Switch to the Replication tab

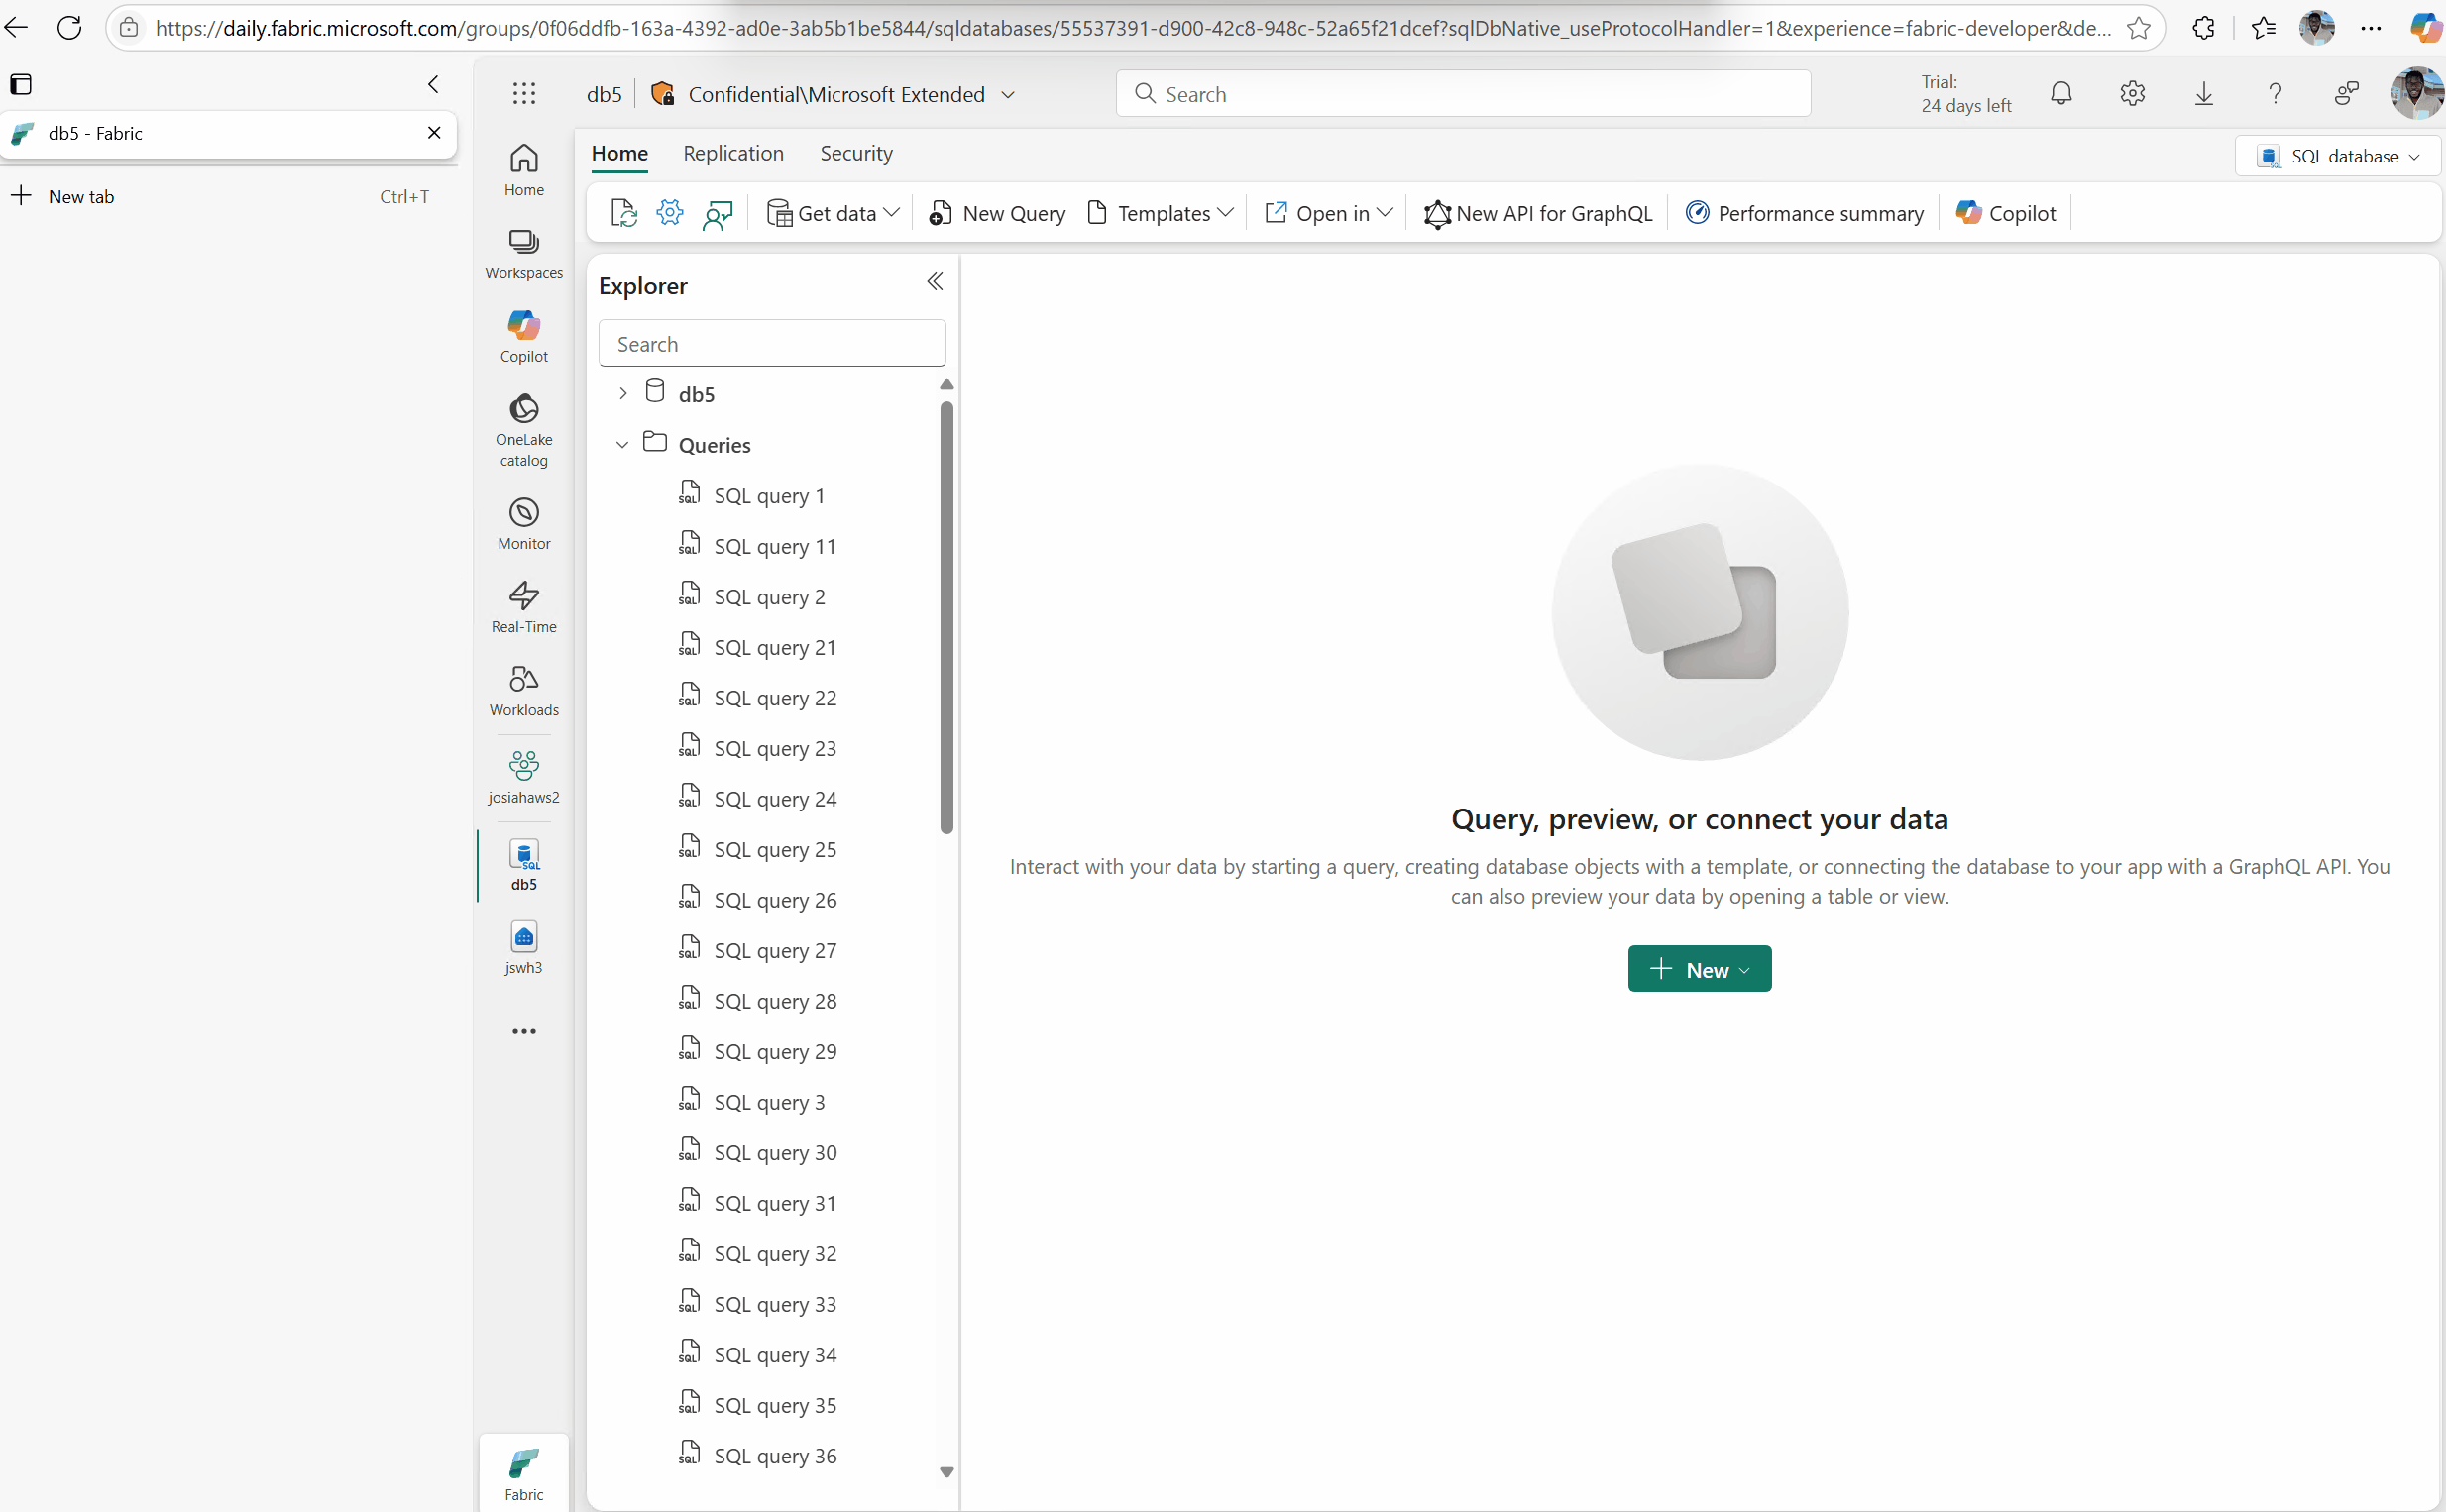pos(733,153)
